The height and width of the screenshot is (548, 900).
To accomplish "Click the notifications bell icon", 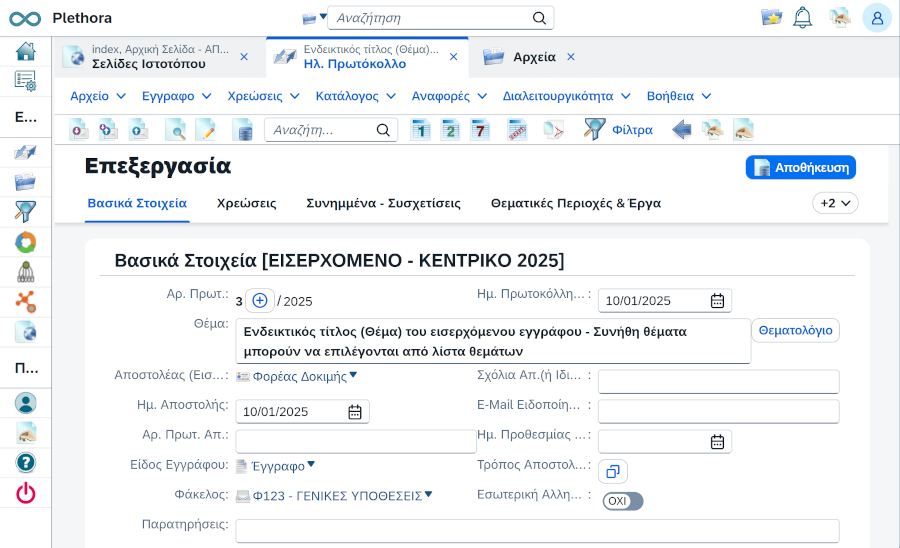I will (x=802, y=18).
